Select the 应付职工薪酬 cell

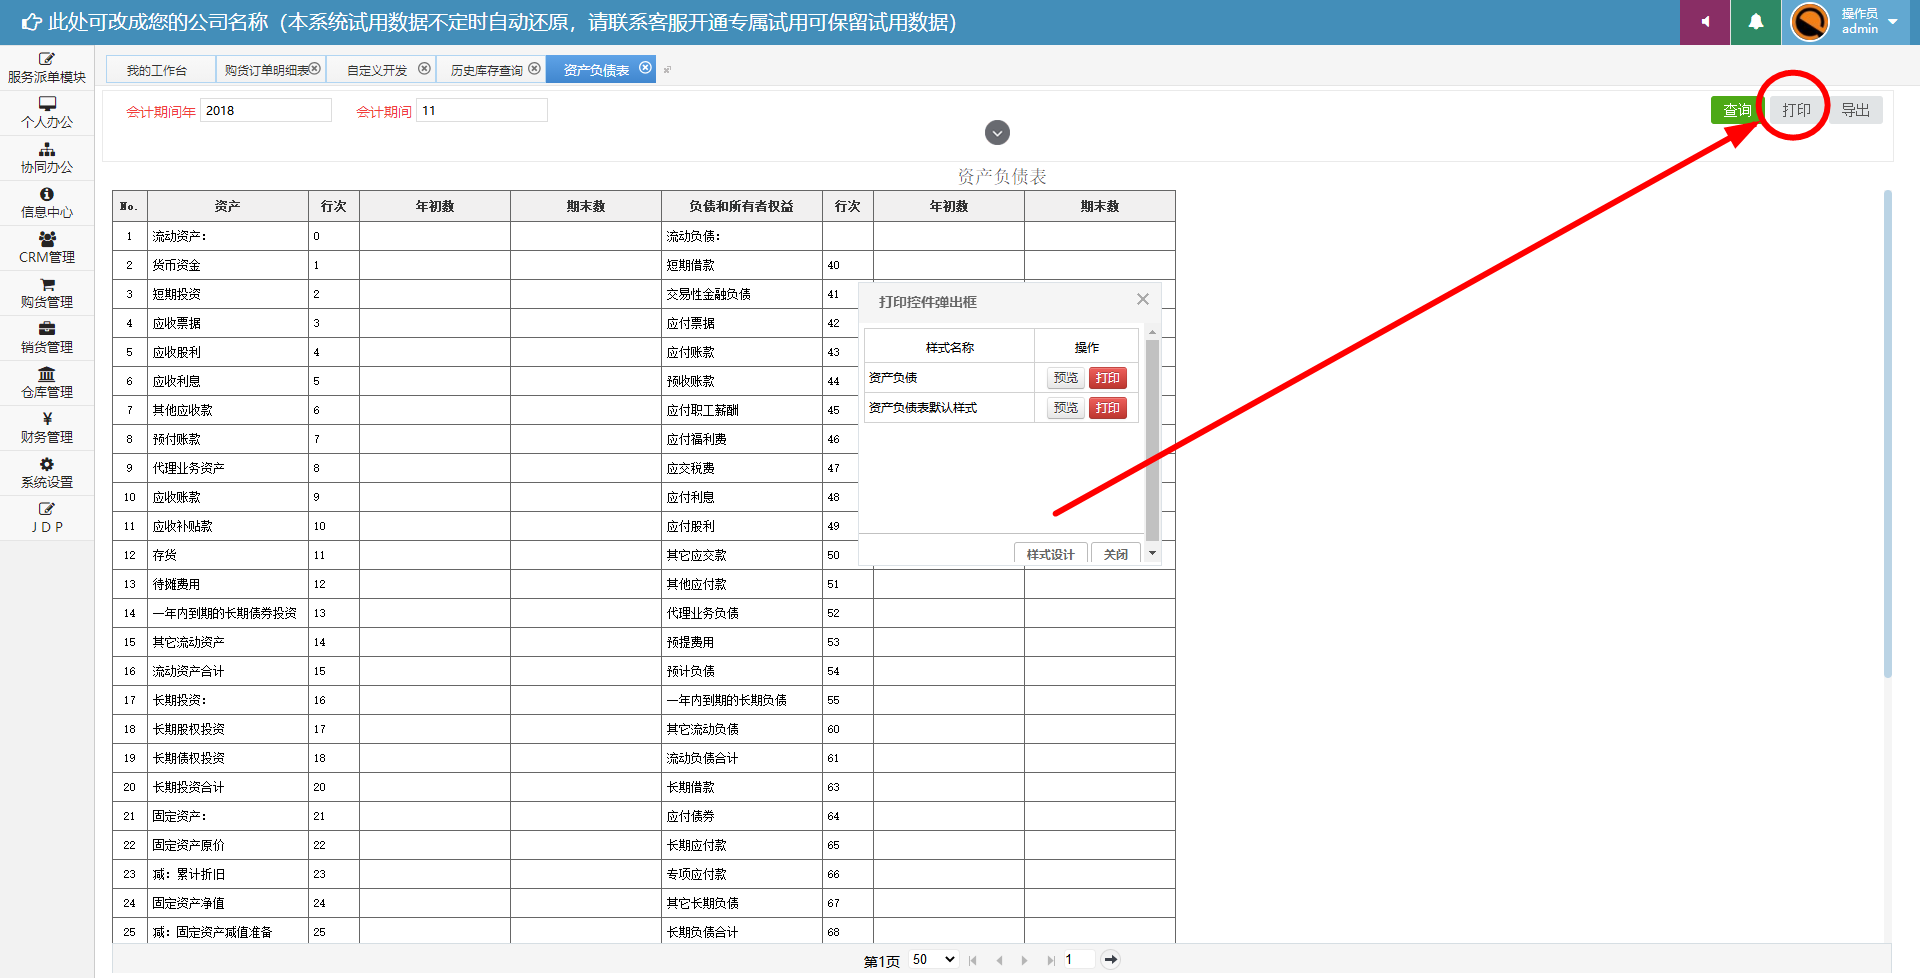click(x=741, y=410)
